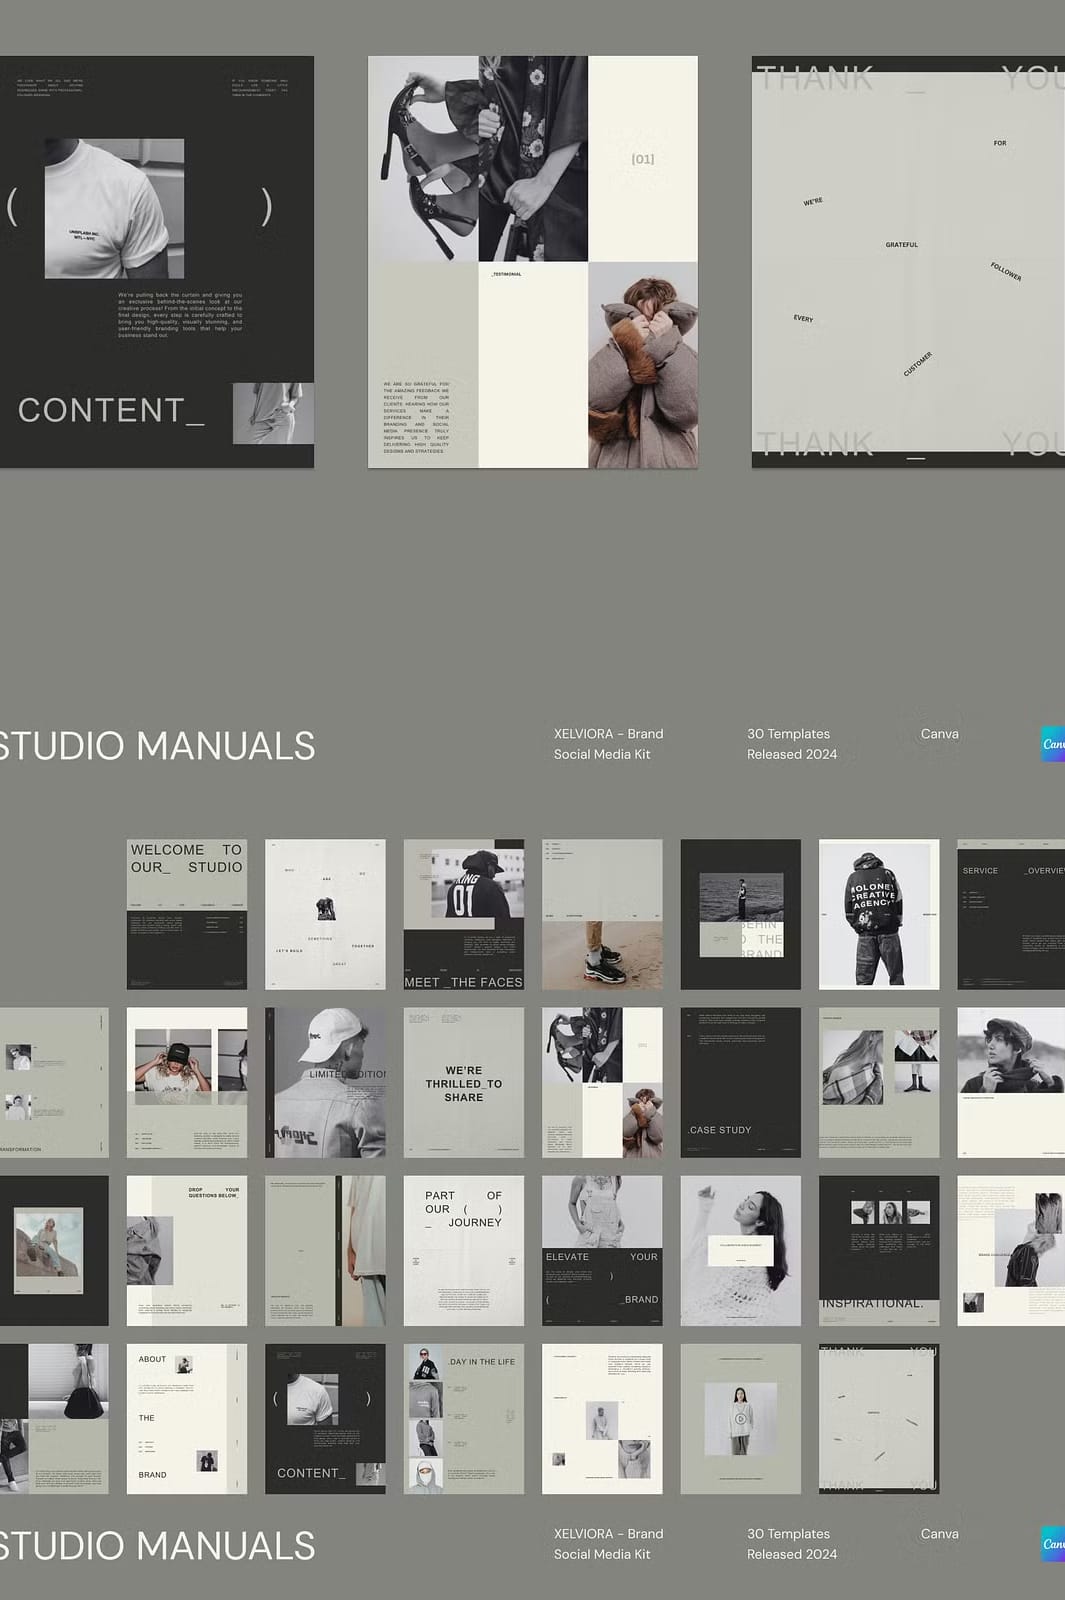Open the PART OF OUR JOURNEY template
Screen dimensions: 1065x1600
464,1251
